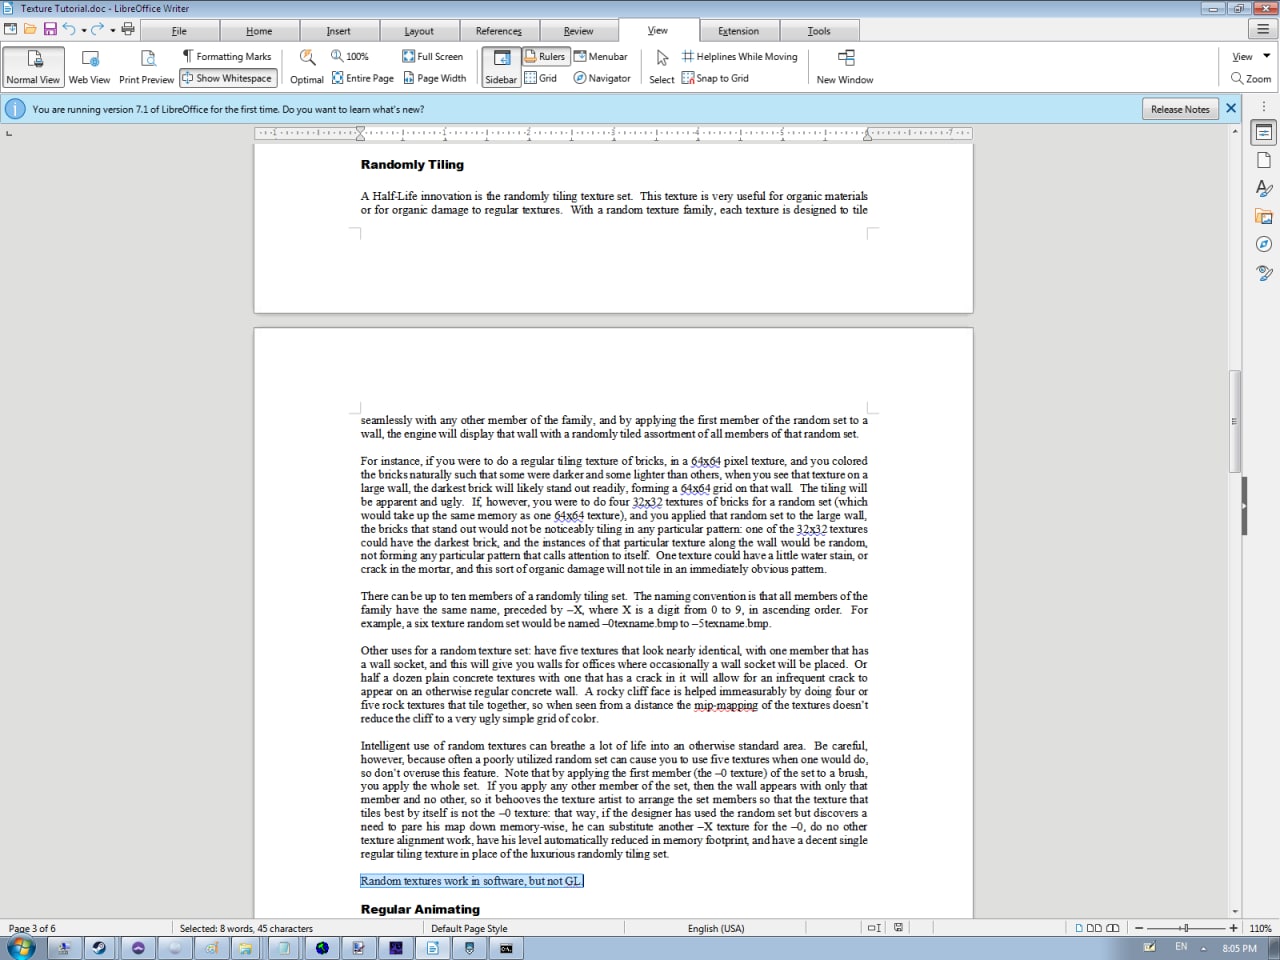Select single-page view layout
Viewport: 1280px width, 960px height.
1080,928
